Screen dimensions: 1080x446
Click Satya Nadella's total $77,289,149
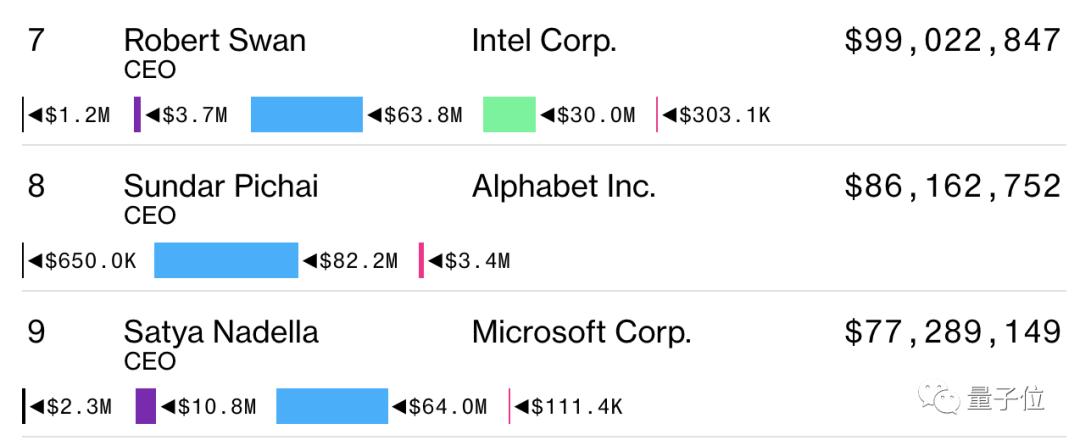pos(952,332)
